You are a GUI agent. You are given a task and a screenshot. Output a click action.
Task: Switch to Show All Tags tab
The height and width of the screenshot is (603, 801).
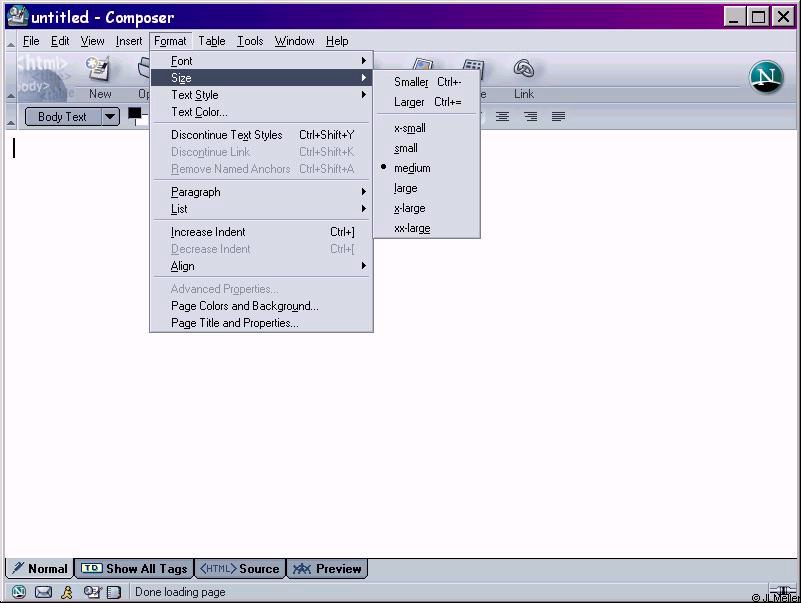coord(134,568)
